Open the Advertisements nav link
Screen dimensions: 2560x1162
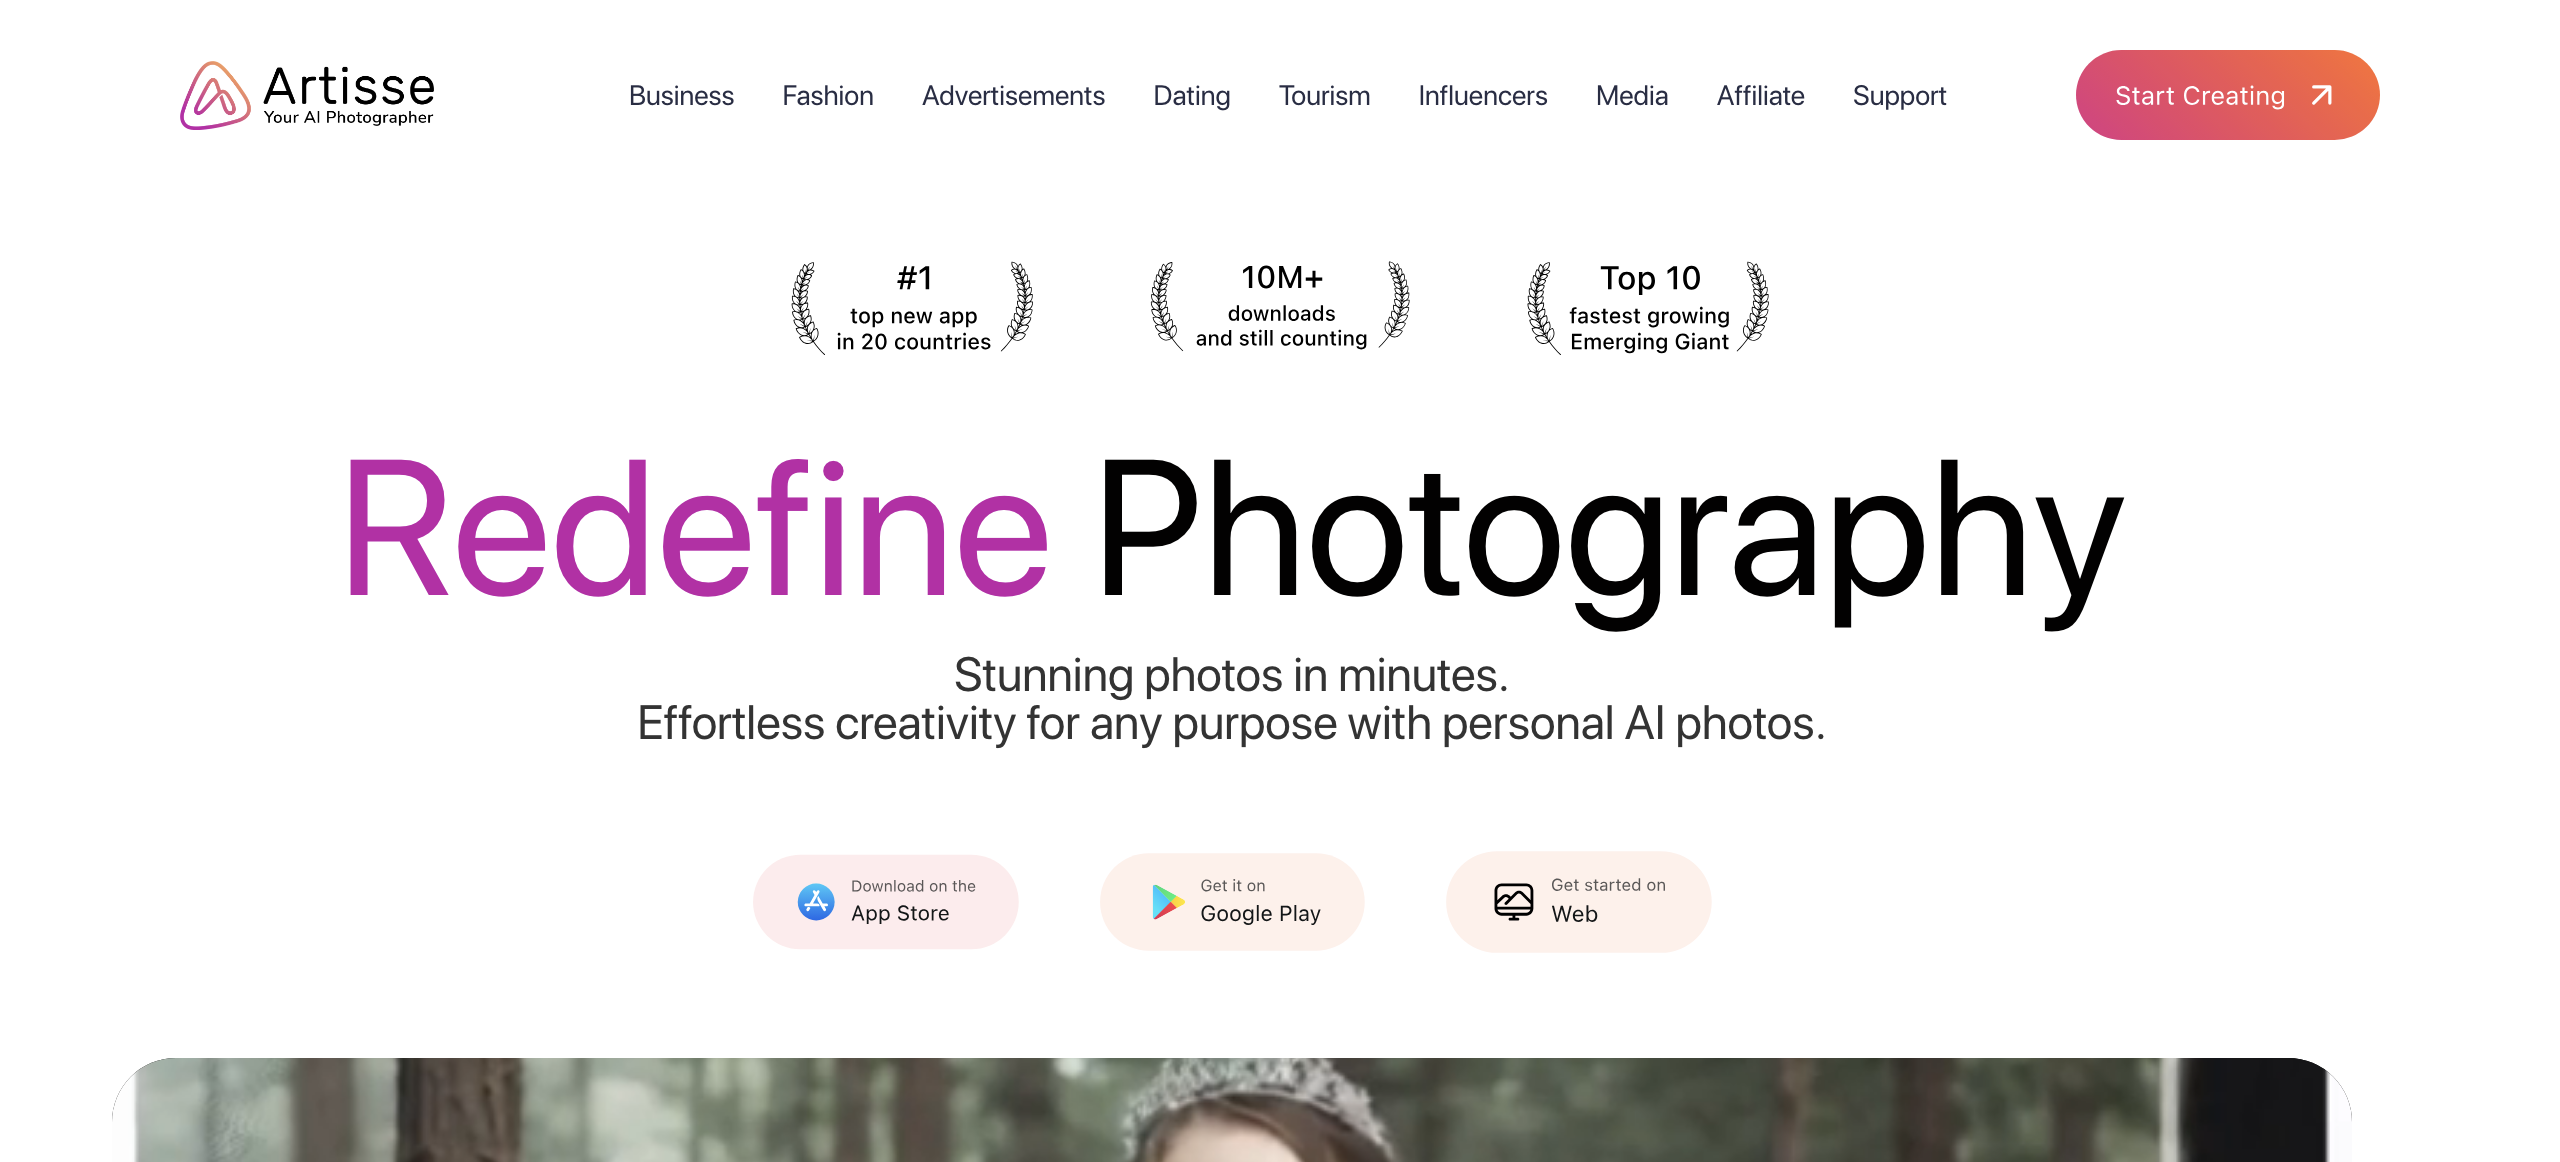point(1013,96)
